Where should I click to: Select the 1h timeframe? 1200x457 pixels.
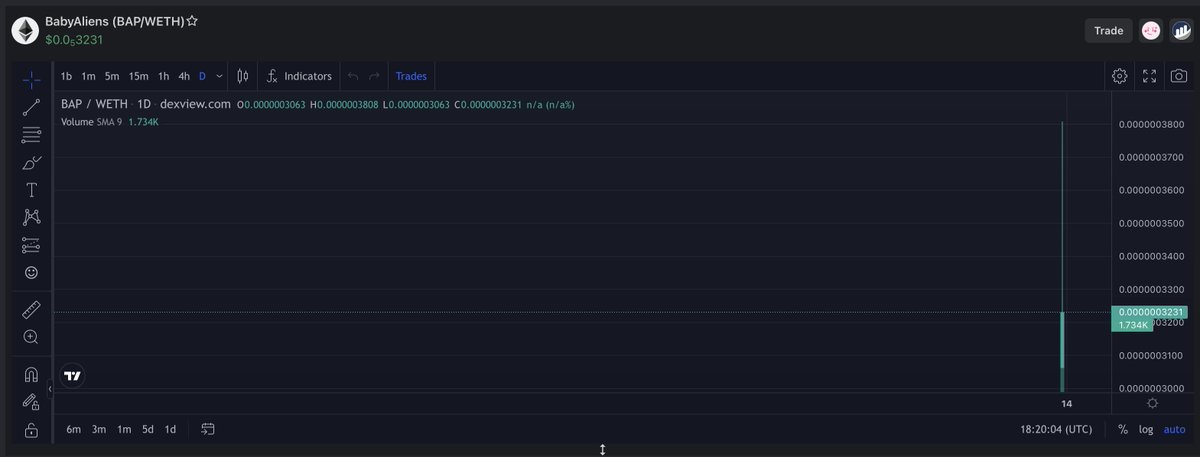(x=163, y=76)
